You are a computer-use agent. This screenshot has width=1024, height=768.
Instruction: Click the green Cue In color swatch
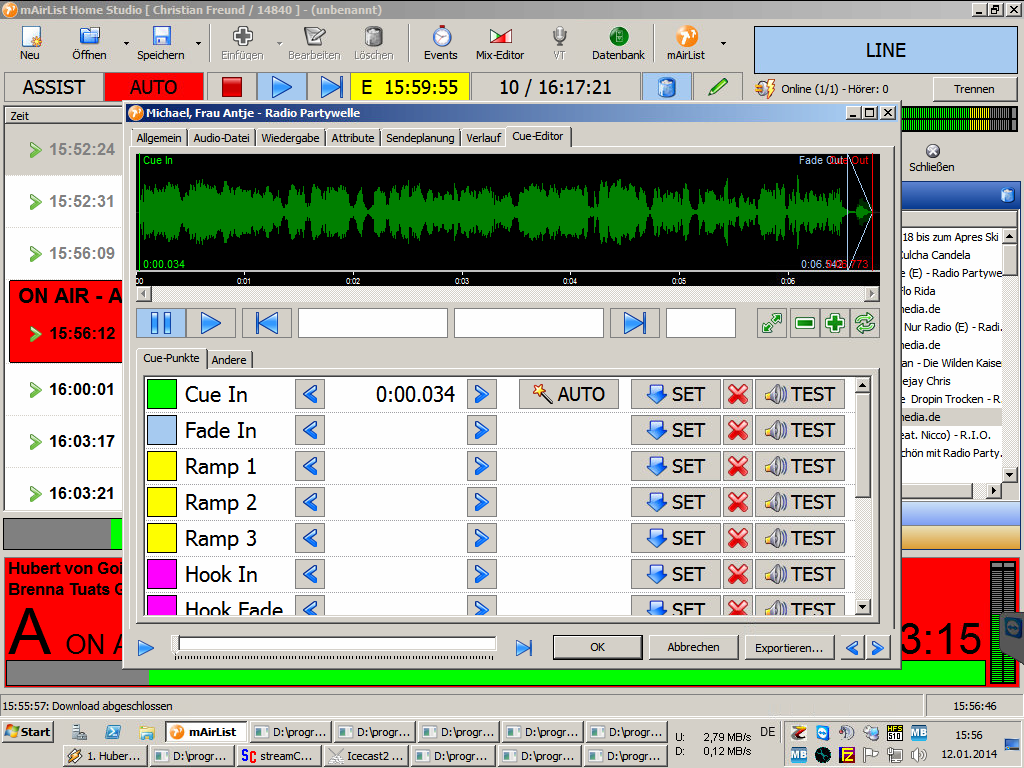161,394
